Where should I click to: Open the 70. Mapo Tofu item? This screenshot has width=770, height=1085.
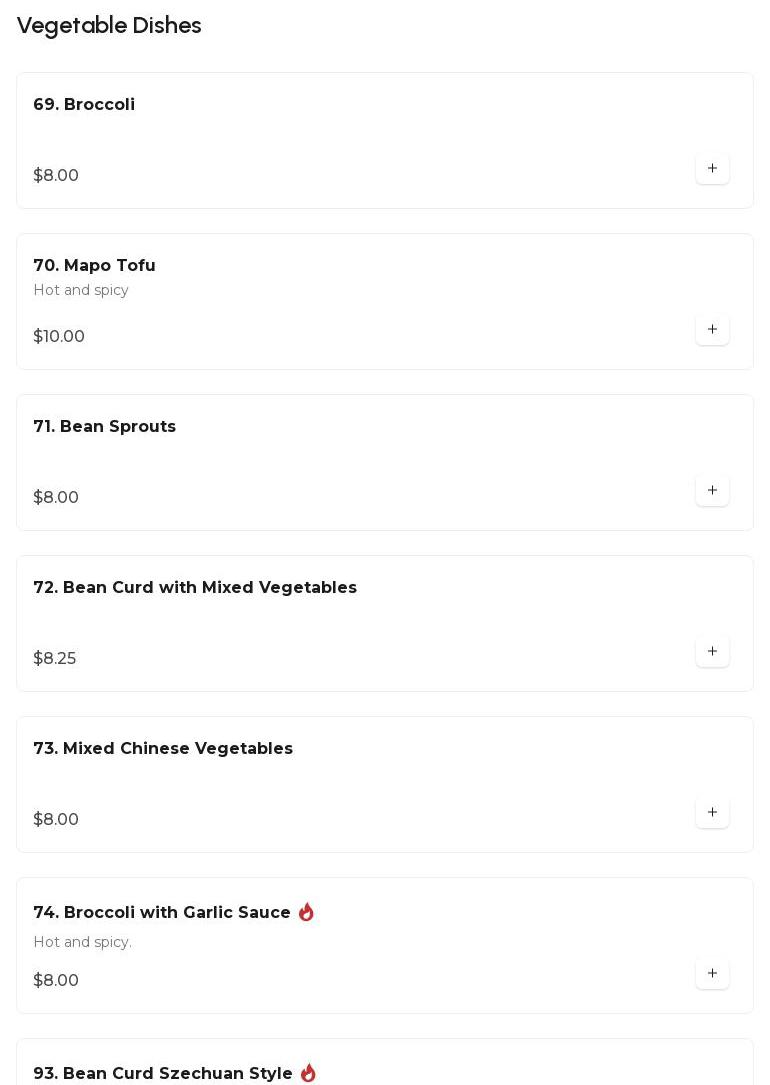[x=94, y=266]
